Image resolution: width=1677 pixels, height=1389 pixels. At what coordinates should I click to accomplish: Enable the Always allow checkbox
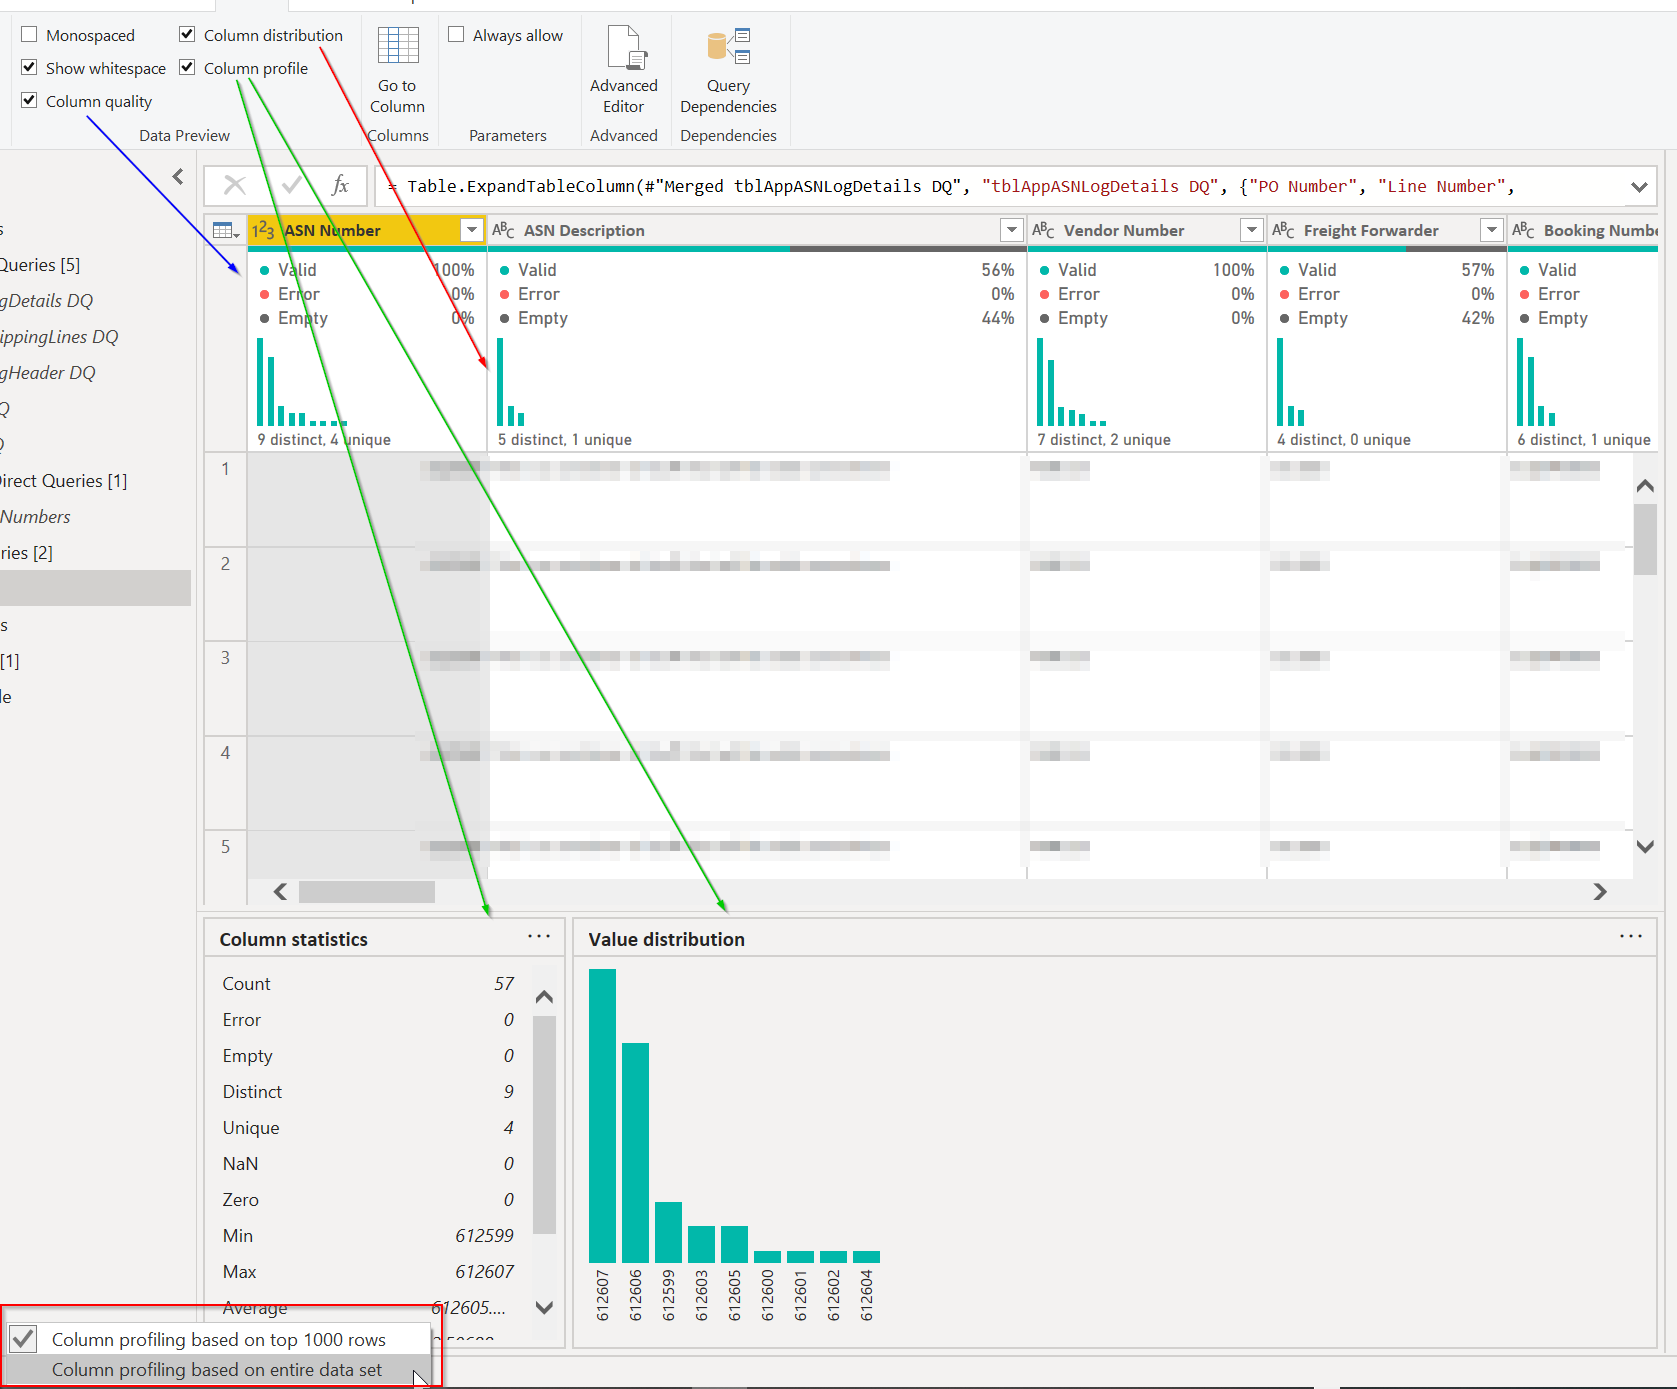[456, 35]
